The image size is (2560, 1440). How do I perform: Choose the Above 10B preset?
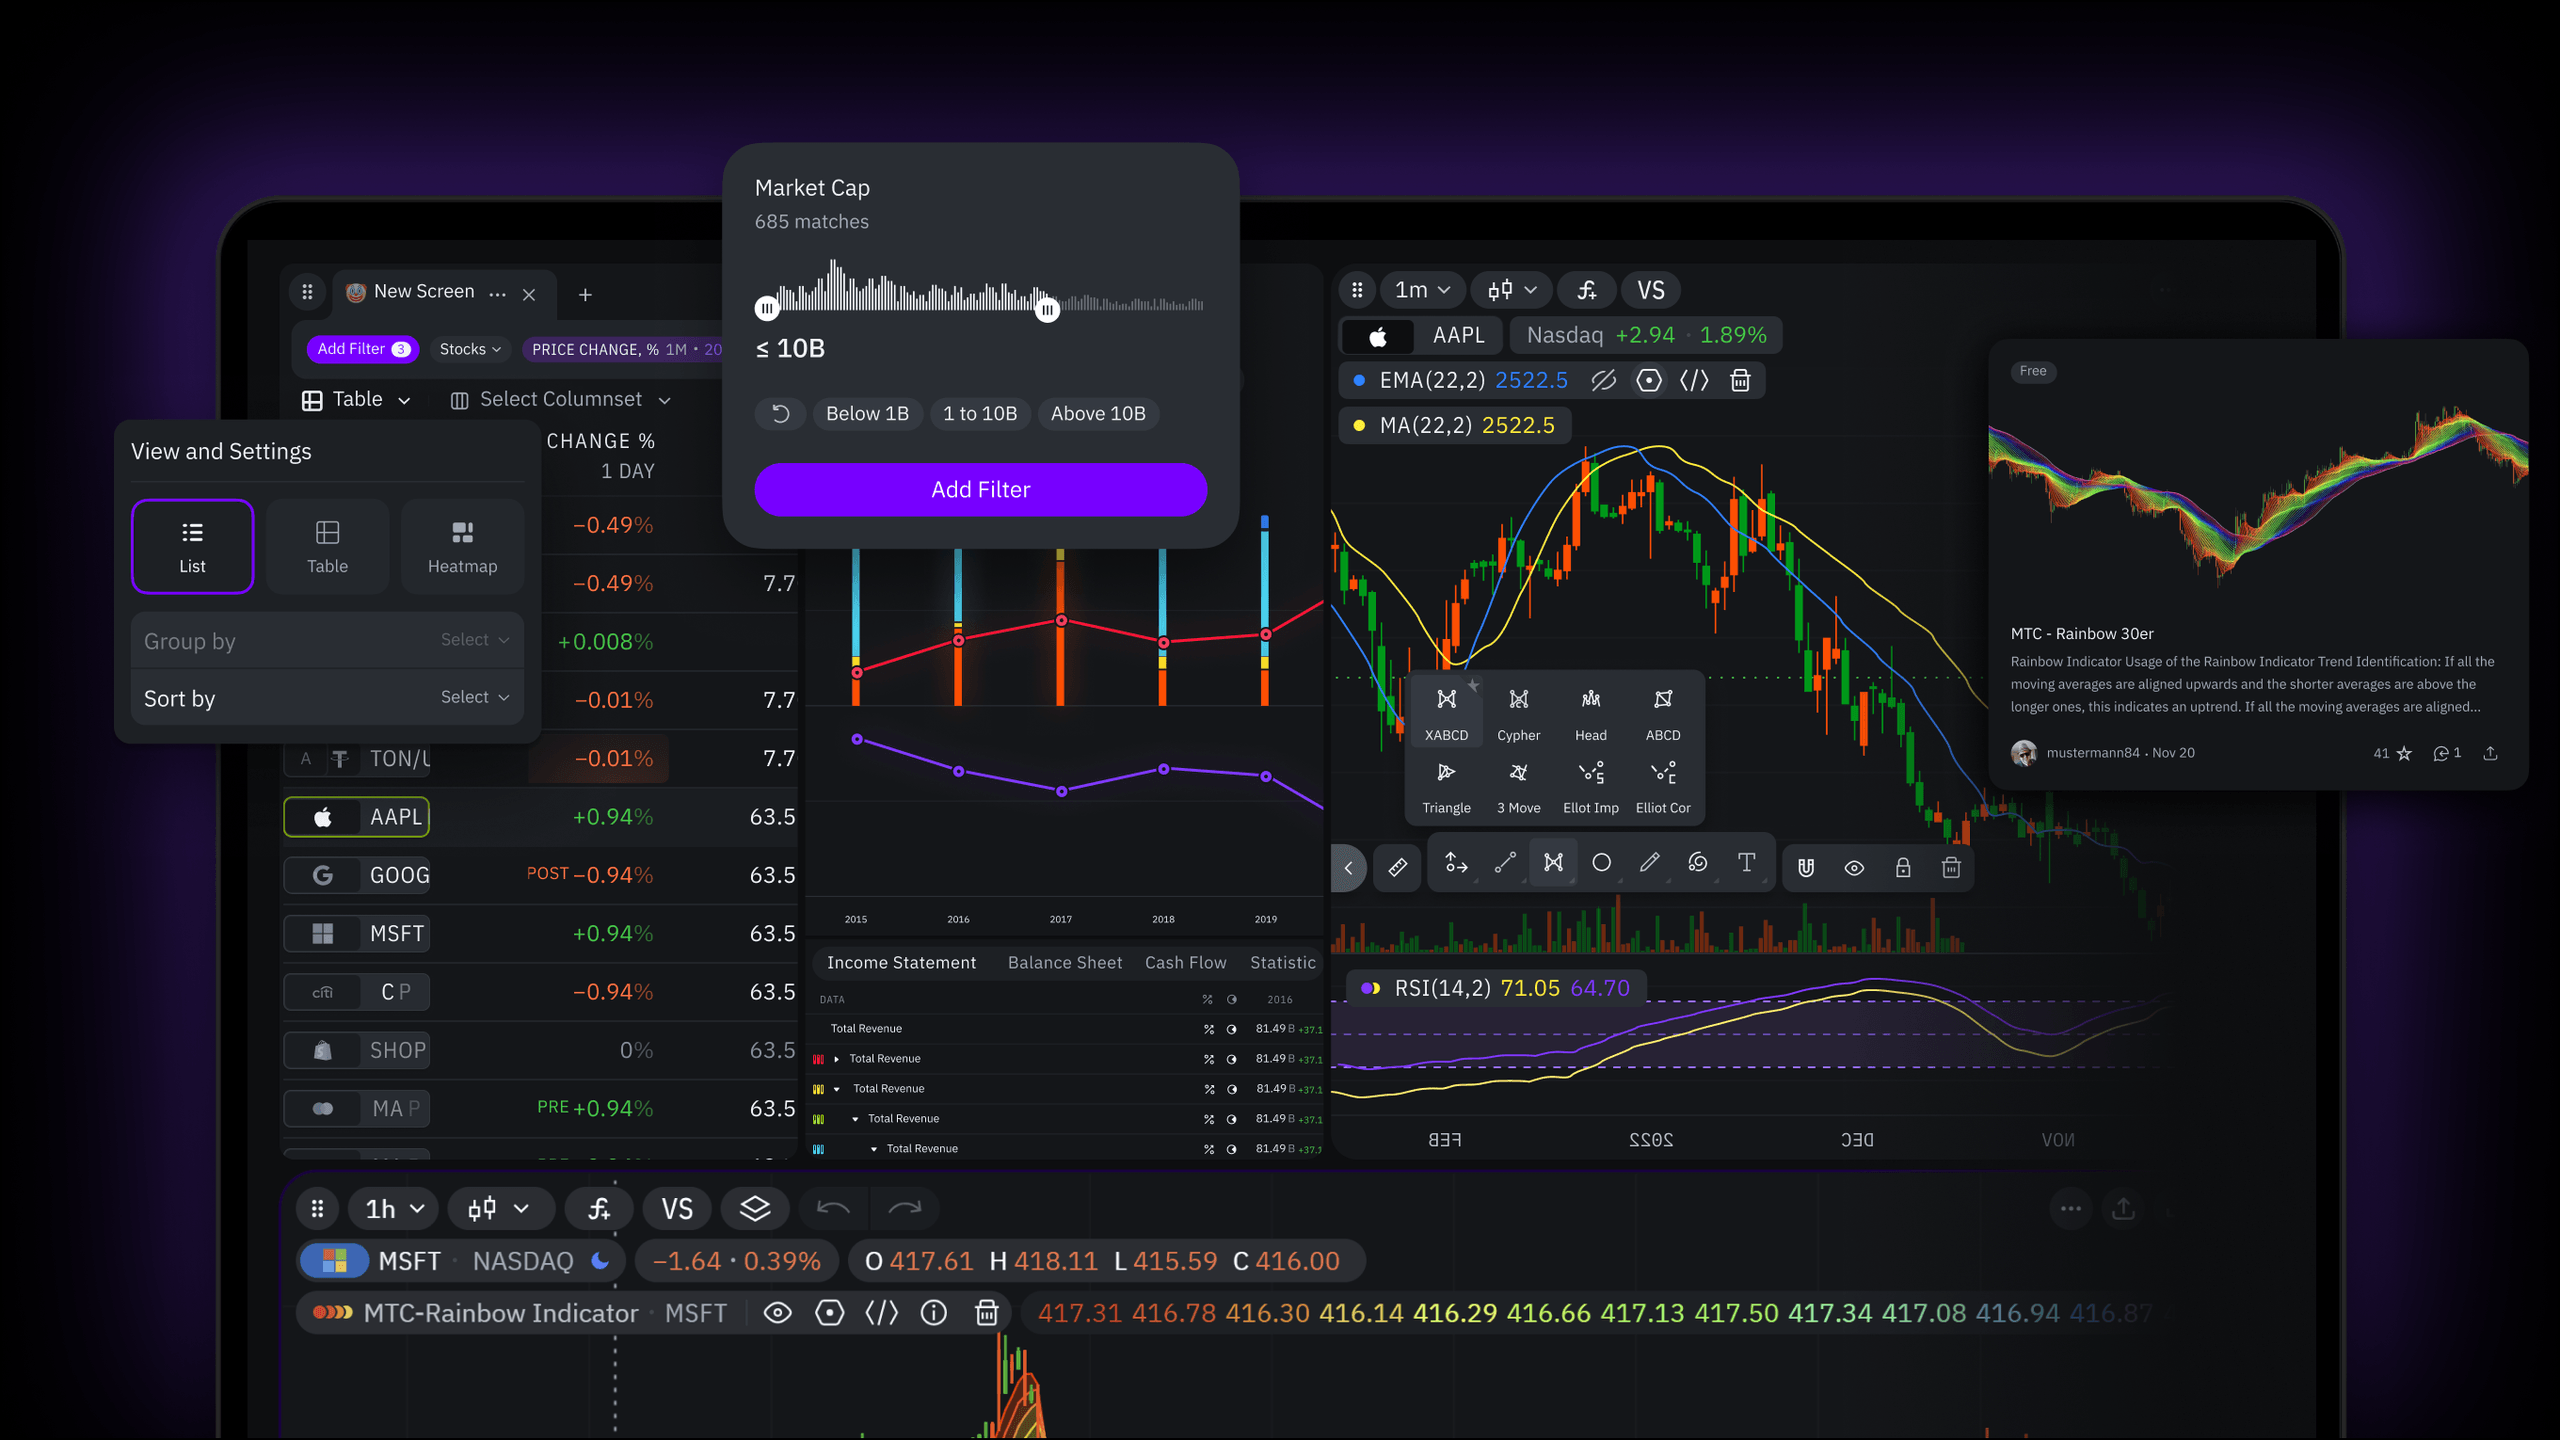1098,413
